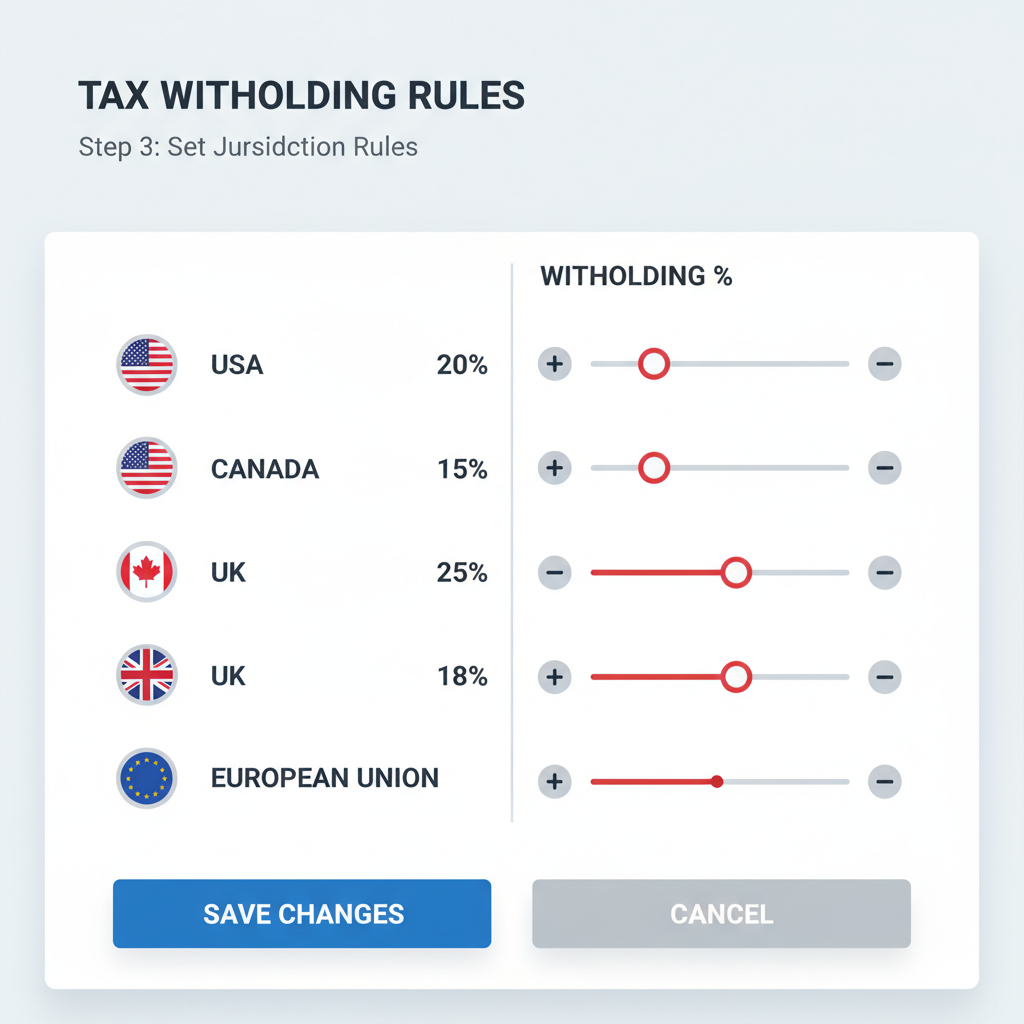Click the USA flag icon
The image size is (1024, 1024).
(146, 364)
